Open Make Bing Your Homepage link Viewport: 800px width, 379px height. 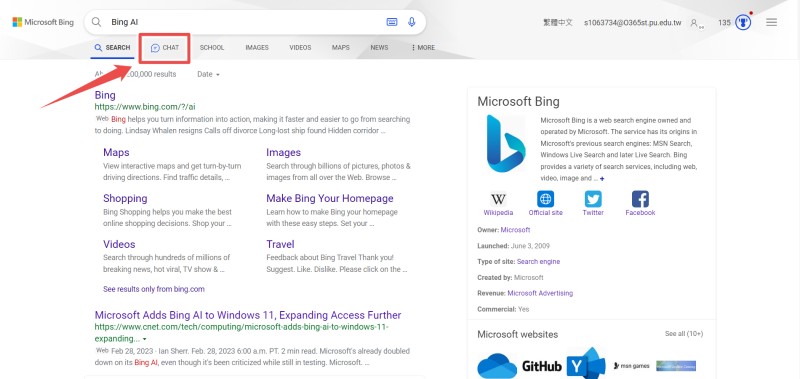(x=330, y=198)
